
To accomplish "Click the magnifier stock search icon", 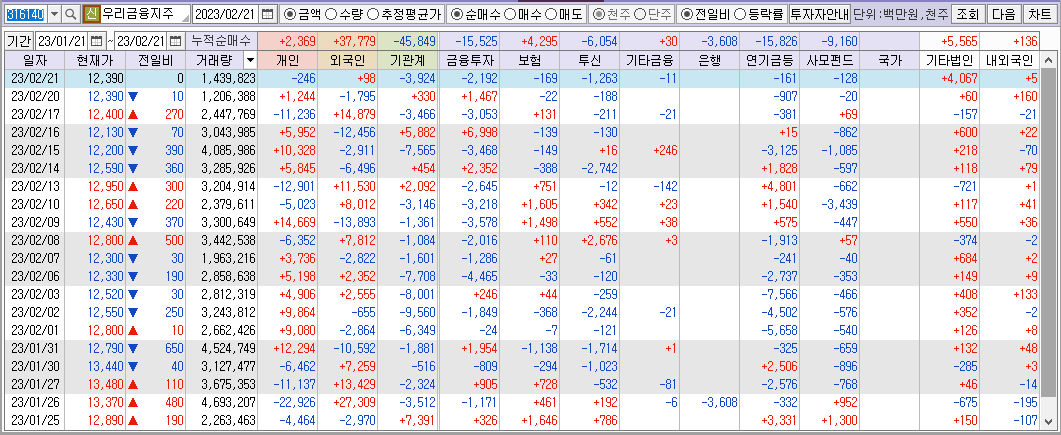I will pos(71,14).
